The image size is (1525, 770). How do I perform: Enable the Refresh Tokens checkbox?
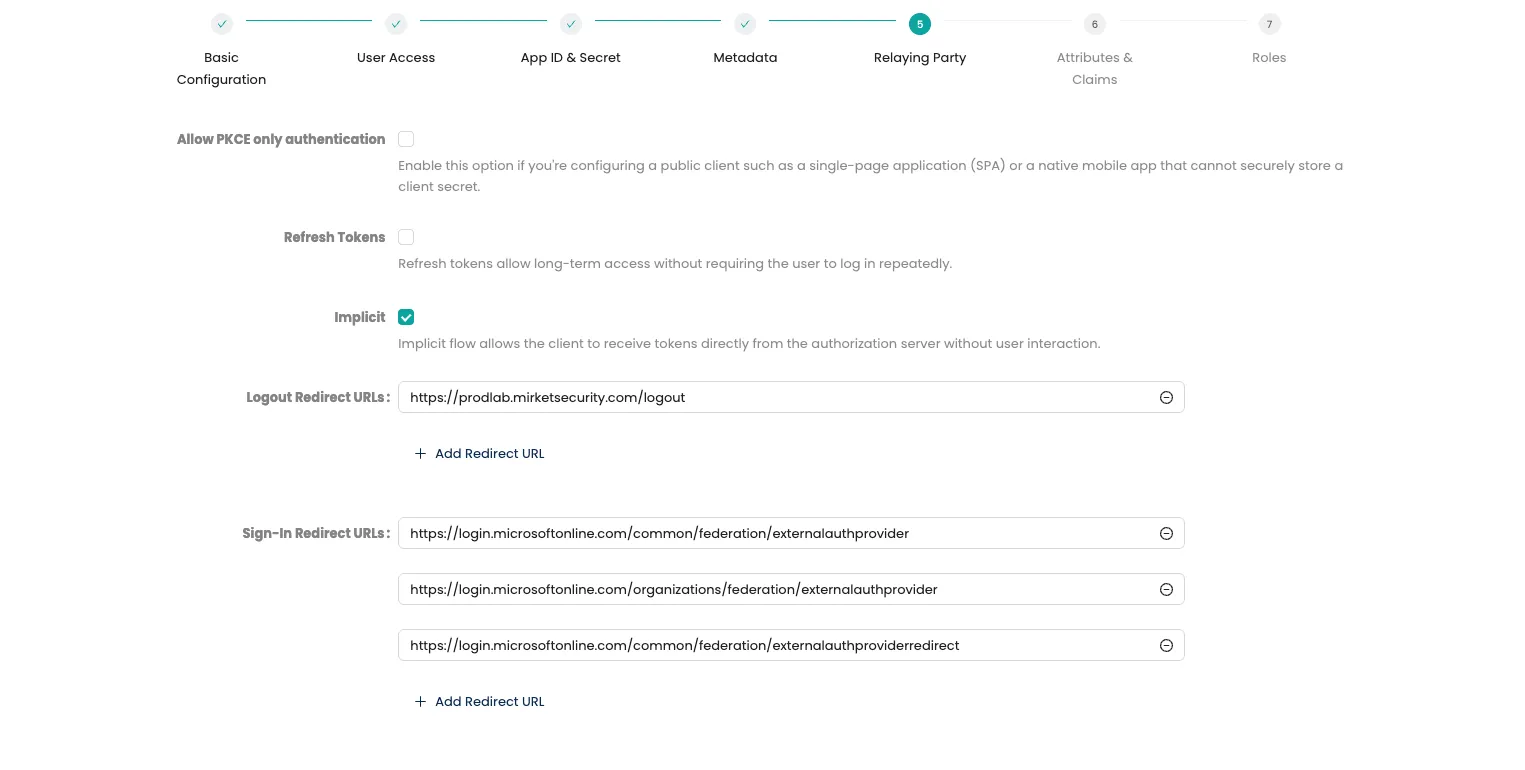(x=406, y=237)
